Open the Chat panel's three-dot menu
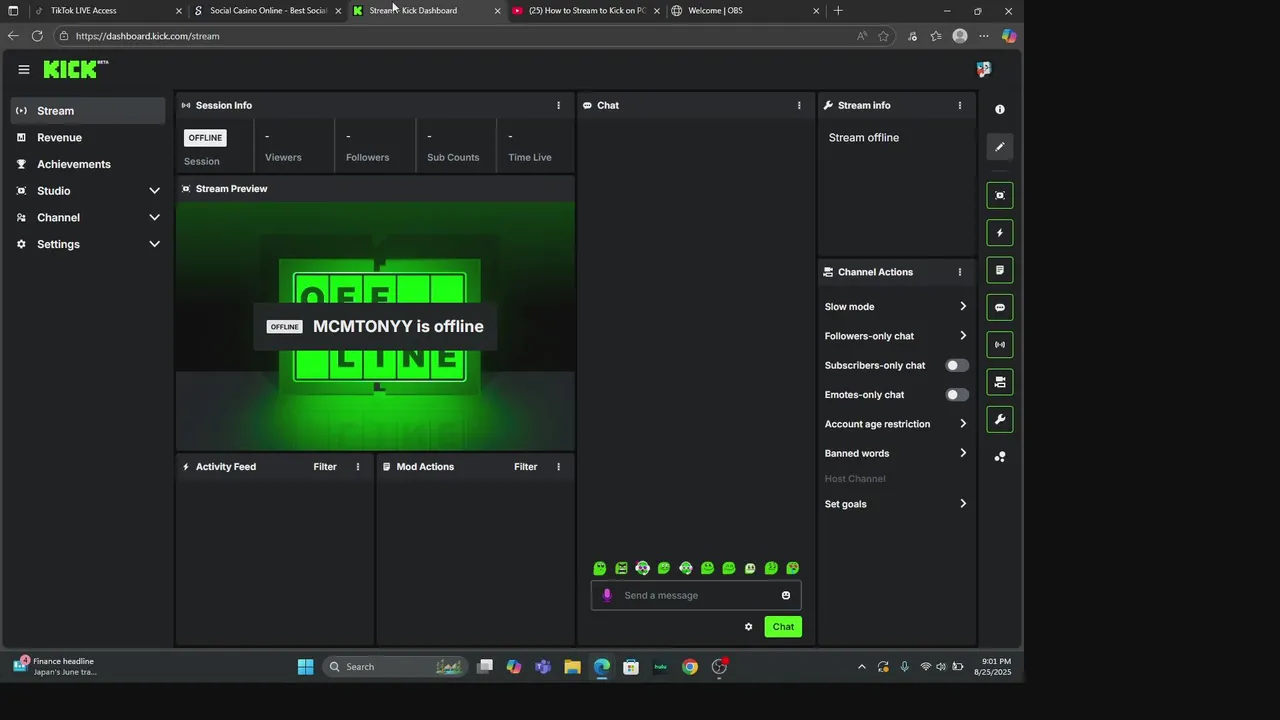1280x720 pixels. click(x=799, y=105)
